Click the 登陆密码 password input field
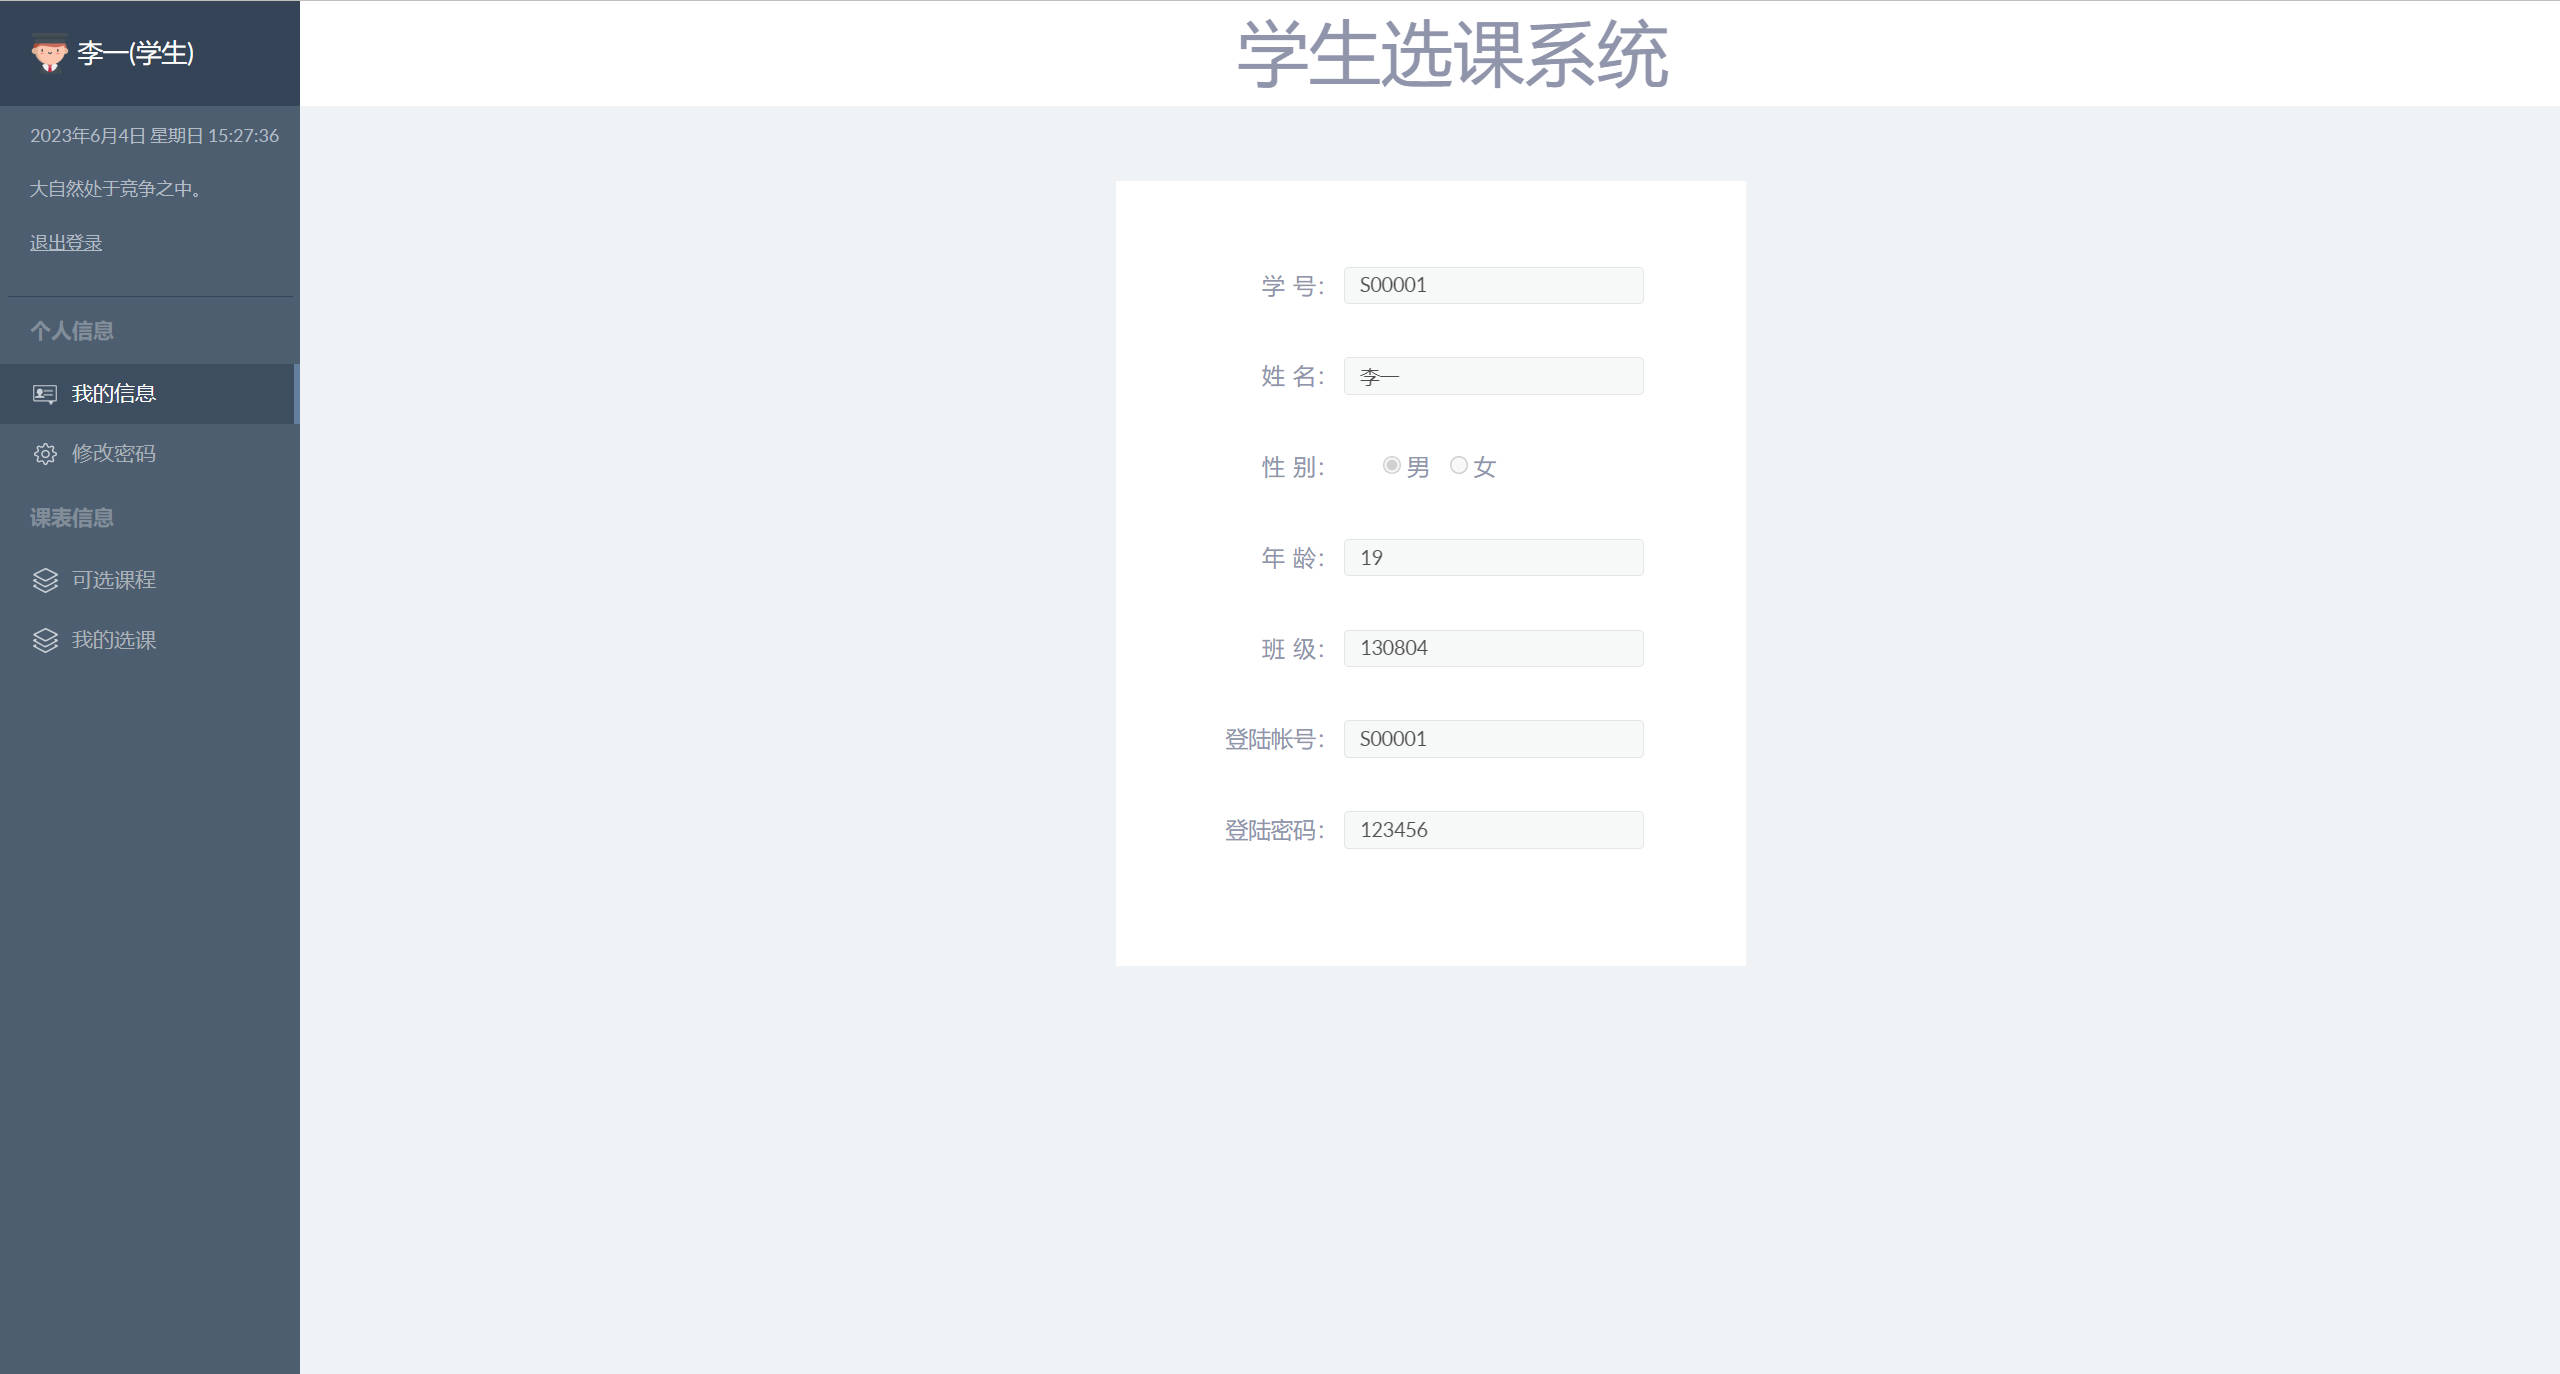The image size is (2560, 1374). point(1493,829)
